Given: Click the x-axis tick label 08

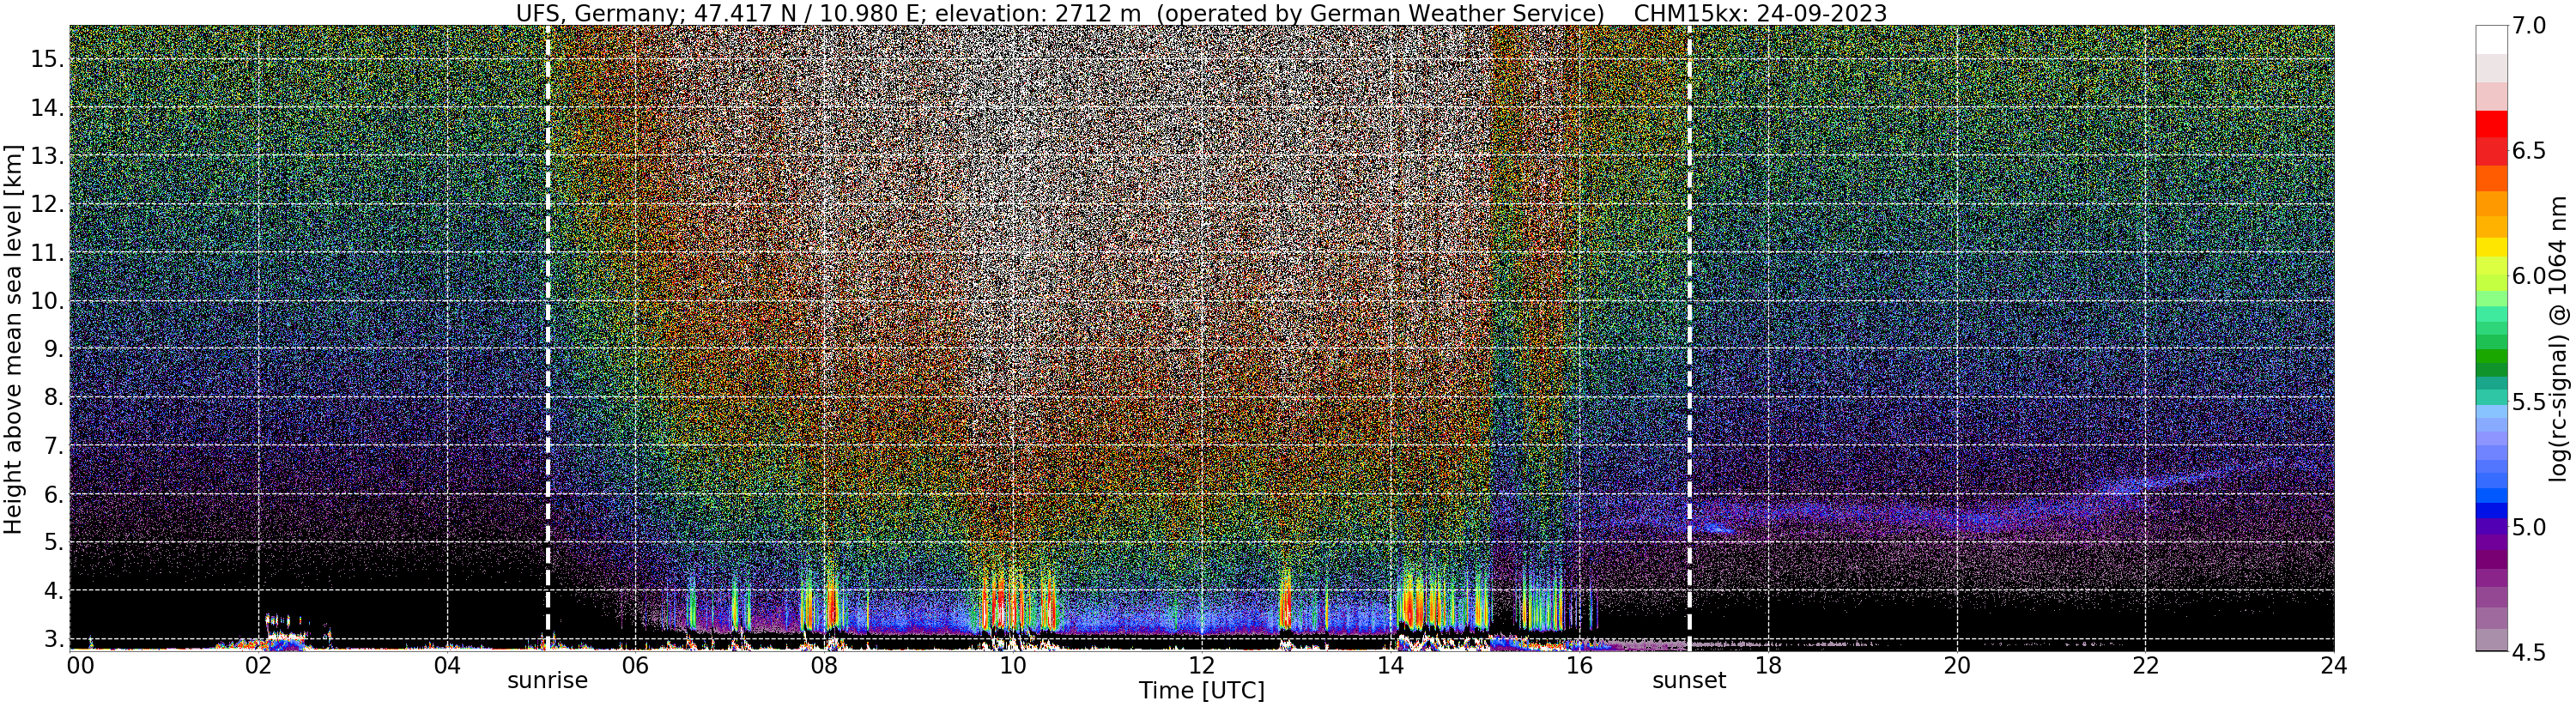Looking at the screenshot, I should (824, 664).
